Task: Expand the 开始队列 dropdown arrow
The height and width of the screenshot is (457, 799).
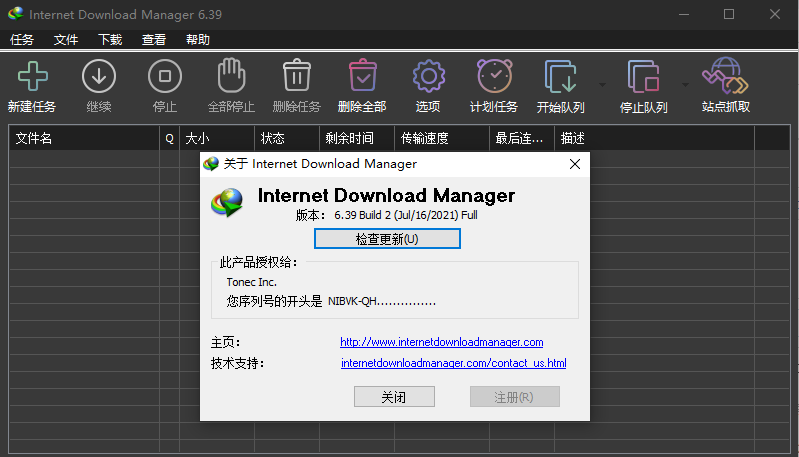Action: pos(602,85)
